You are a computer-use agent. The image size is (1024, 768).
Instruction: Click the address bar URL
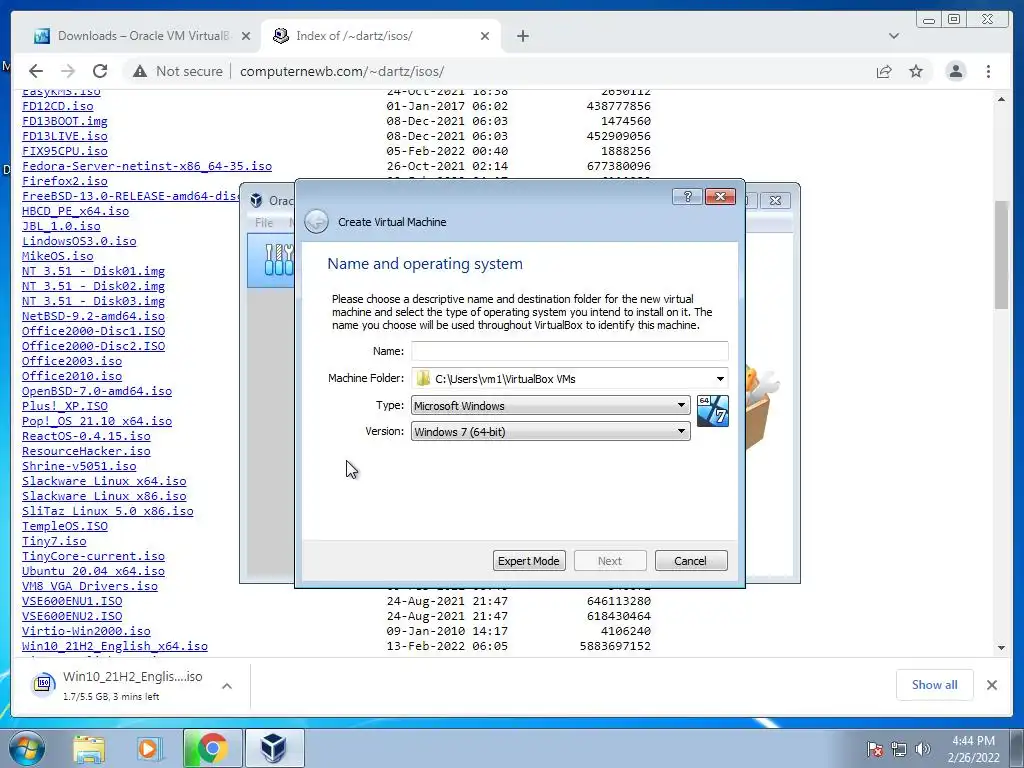click(342, 71)
